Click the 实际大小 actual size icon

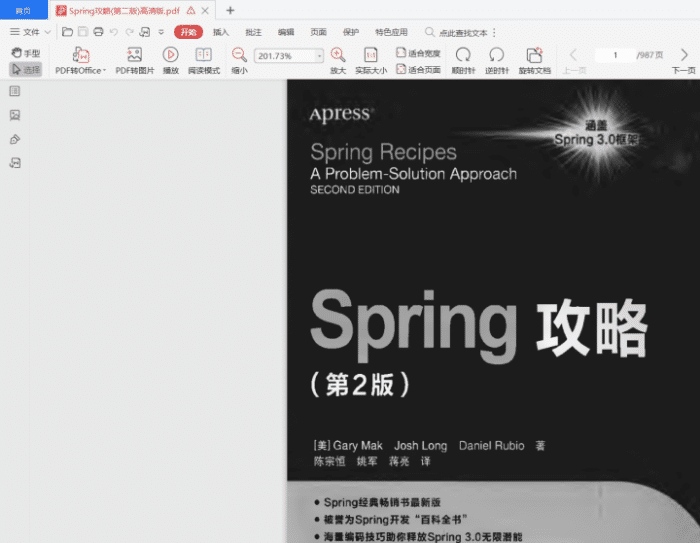371,60
